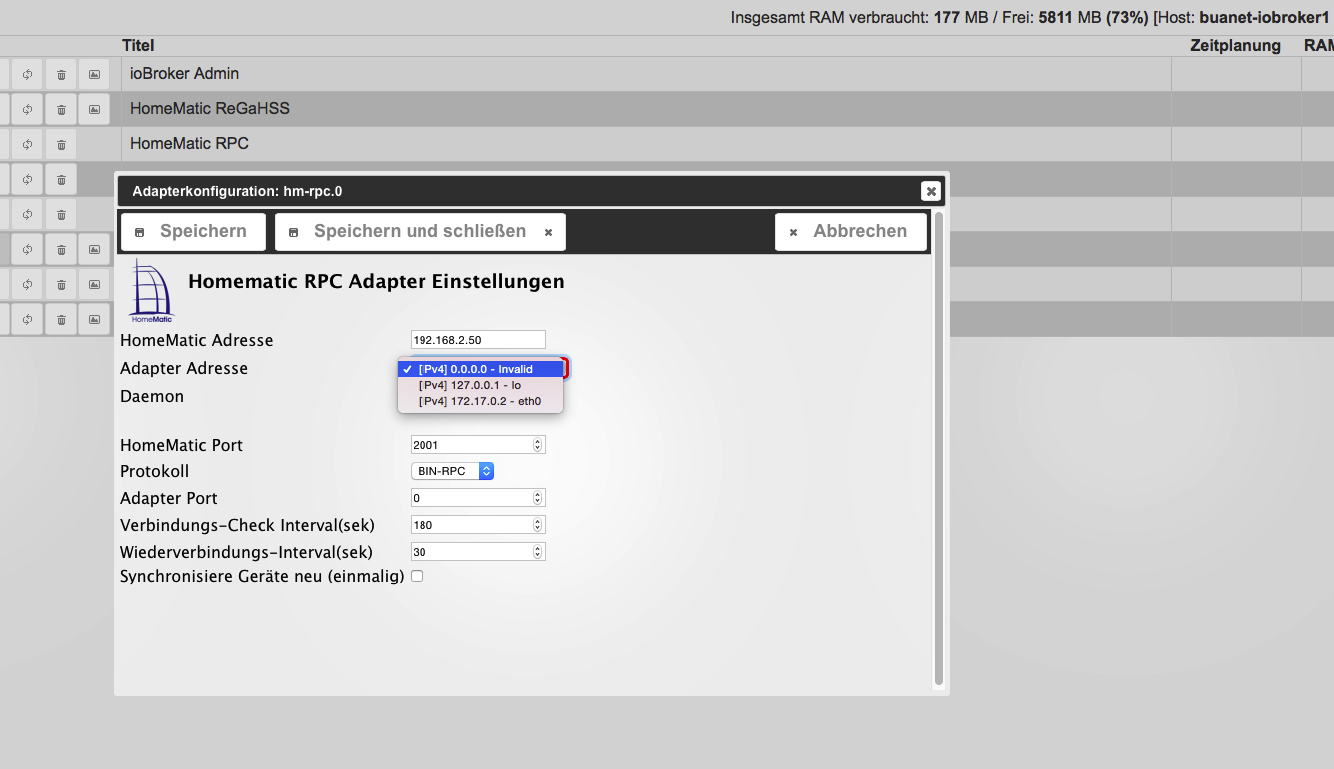This screenshot has height=769, width=1334.
Task: Cancel with the Abbrechen button
Action: coord(851,232)
